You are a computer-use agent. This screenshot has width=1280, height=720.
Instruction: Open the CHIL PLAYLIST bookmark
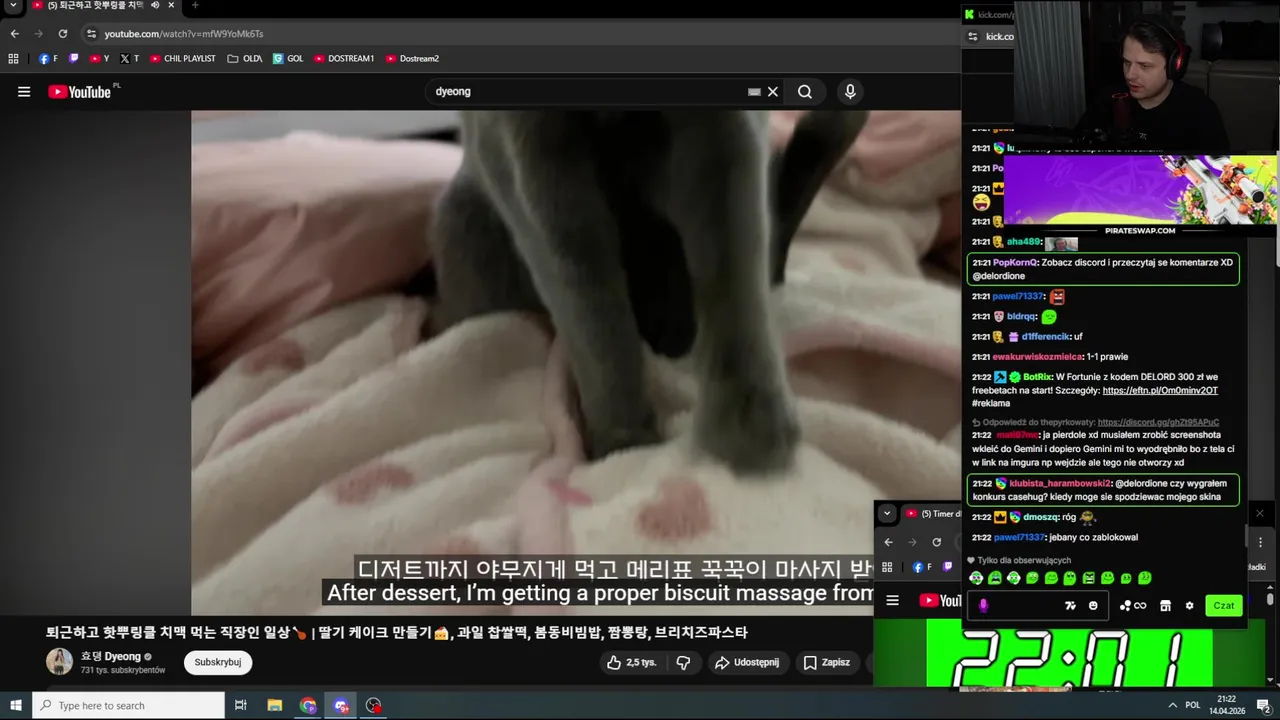click(183, 59)
